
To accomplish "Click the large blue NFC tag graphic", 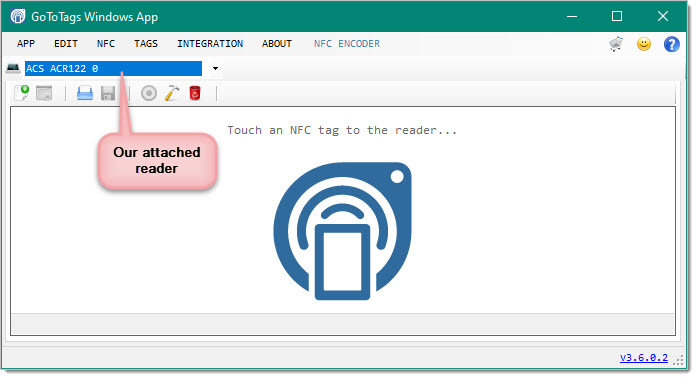I will pos(343,231).
